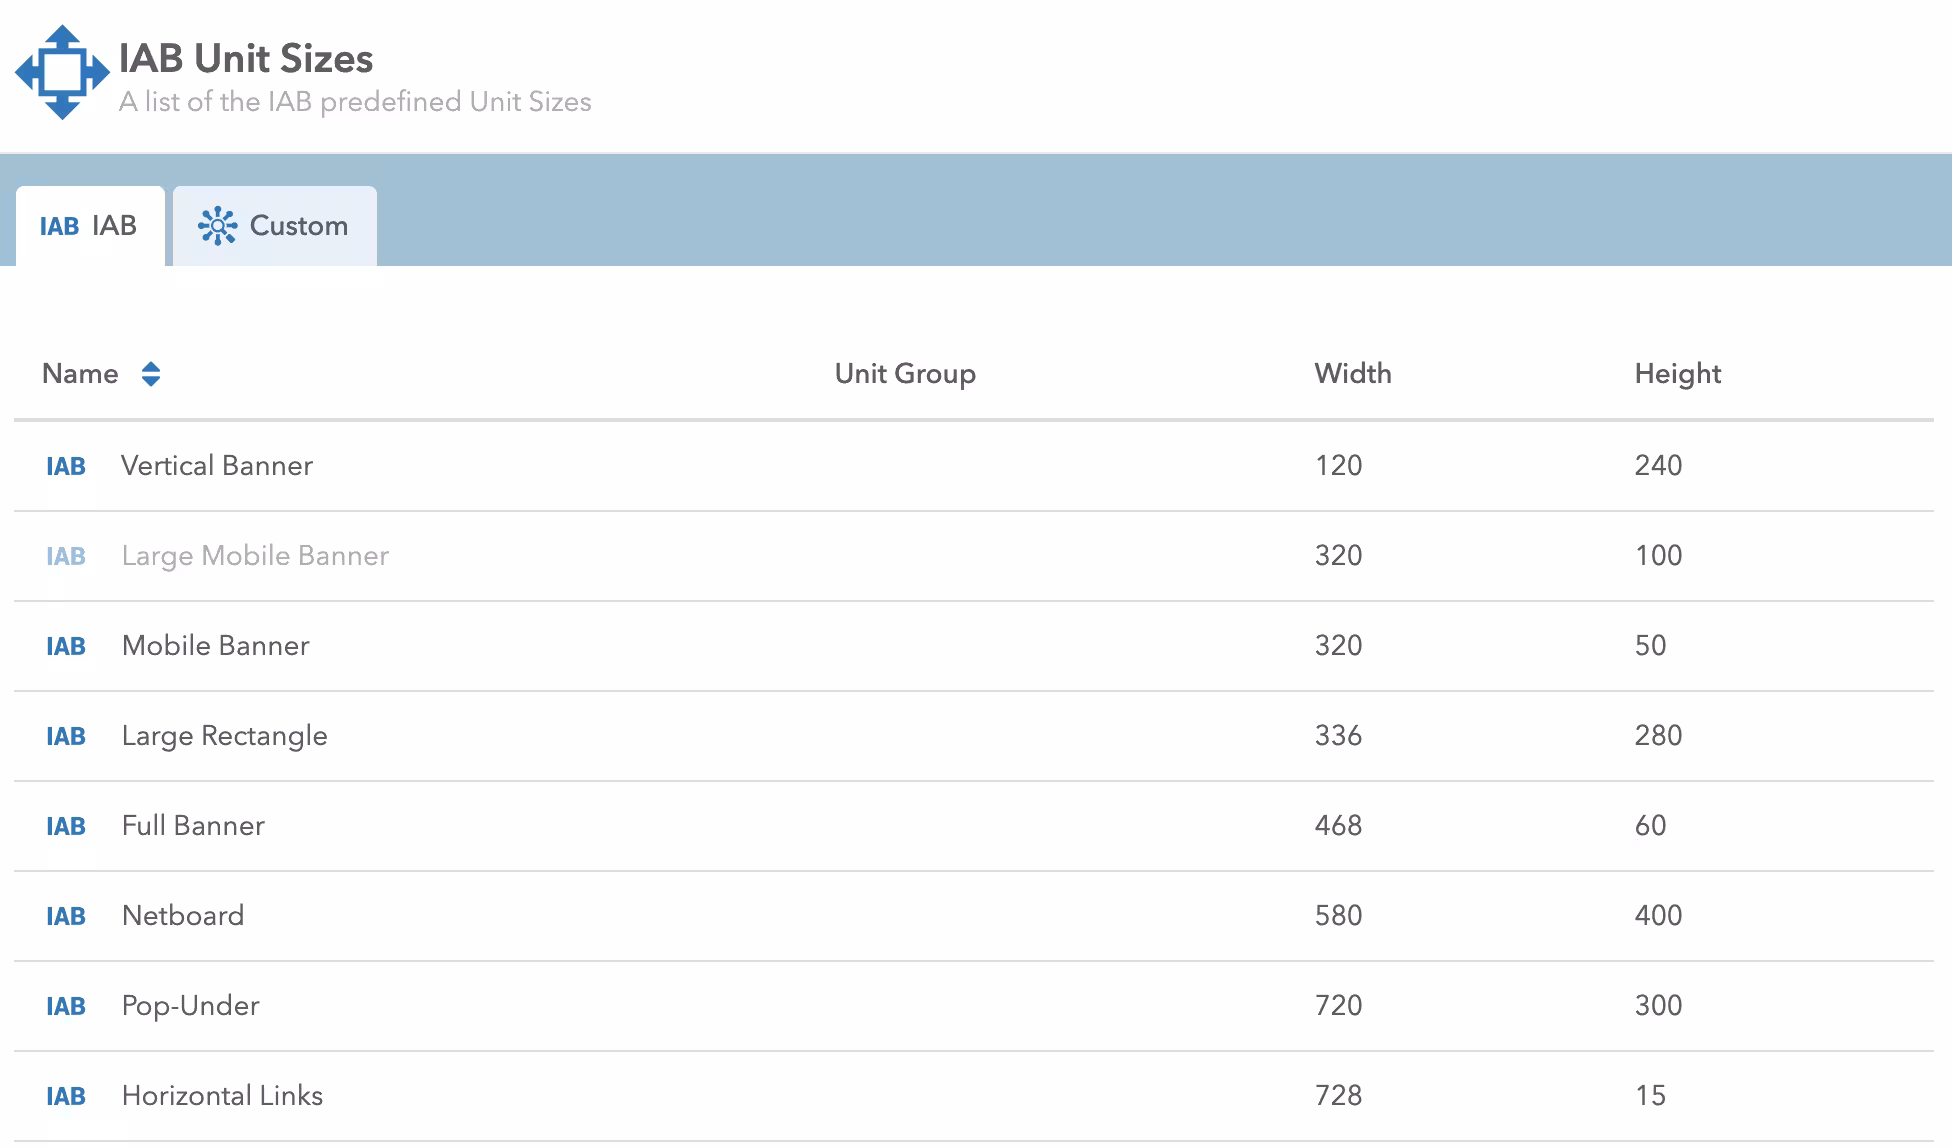Click IAB icon beside Large Mobile Banner

pos(66,556)
